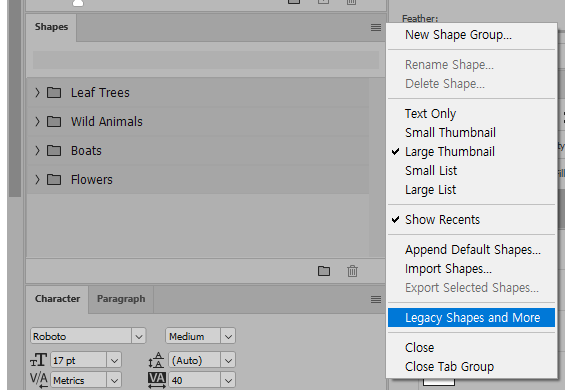Viewport: 565px width, 390px height.
Task: Click the Boats folder icon
Action: coord(54,151)
